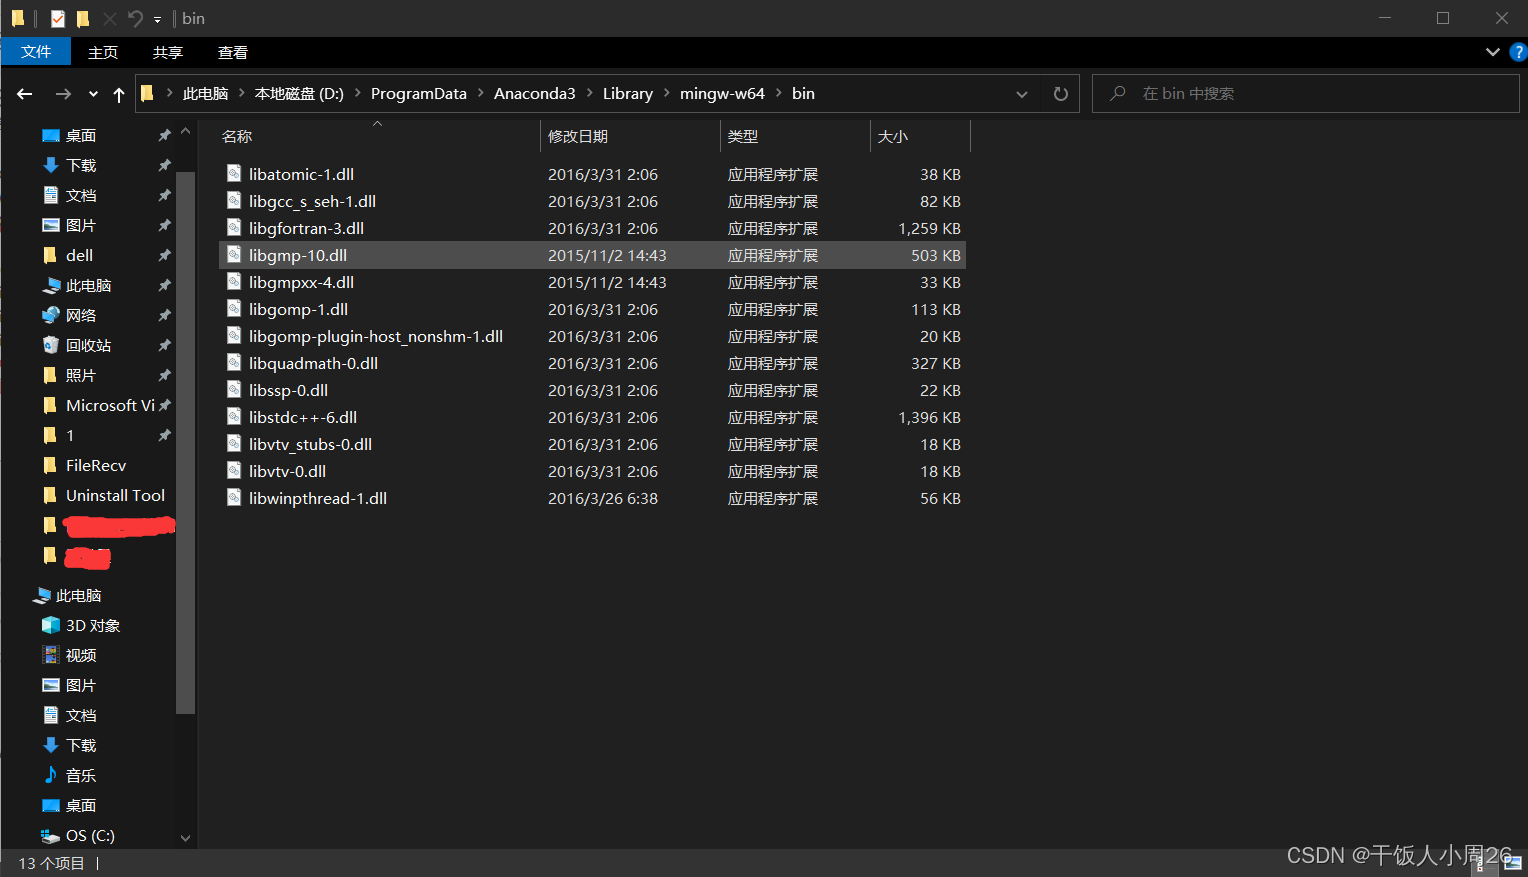Click the pin icon beside Microsoft Vi

(x=164, y=405)
